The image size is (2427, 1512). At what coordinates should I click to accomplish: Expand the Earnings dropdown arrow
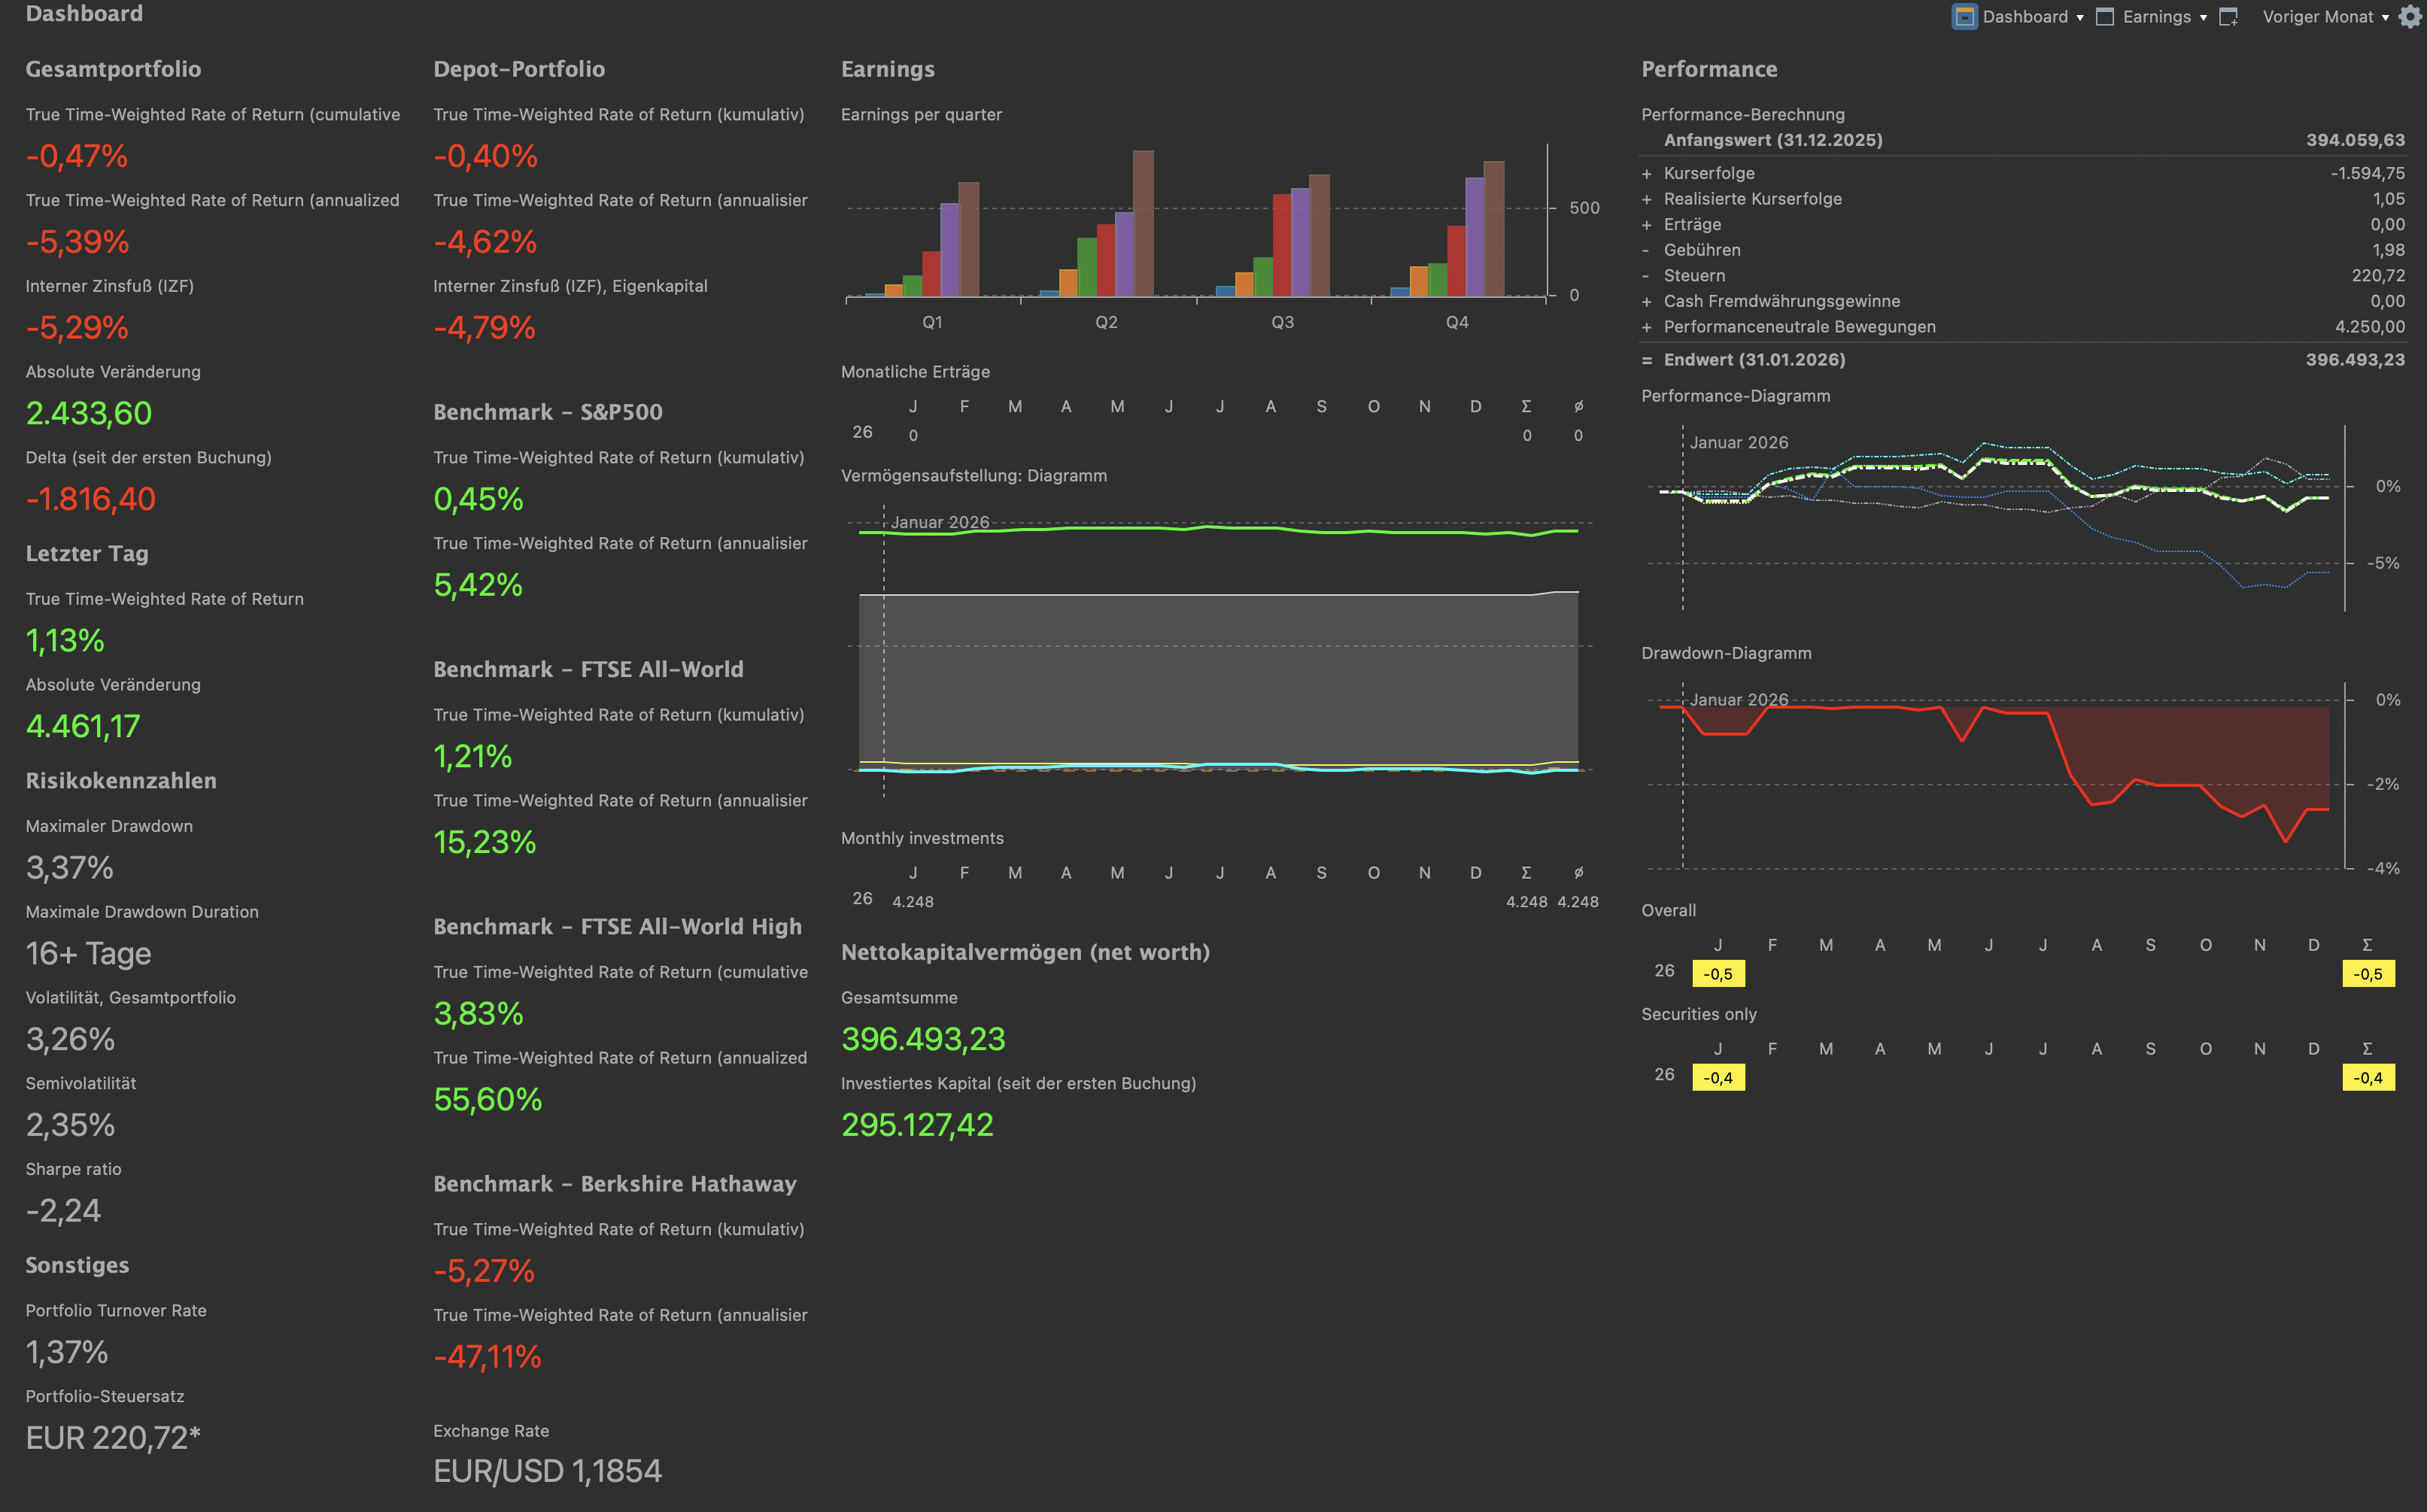tap(2203, 18)
